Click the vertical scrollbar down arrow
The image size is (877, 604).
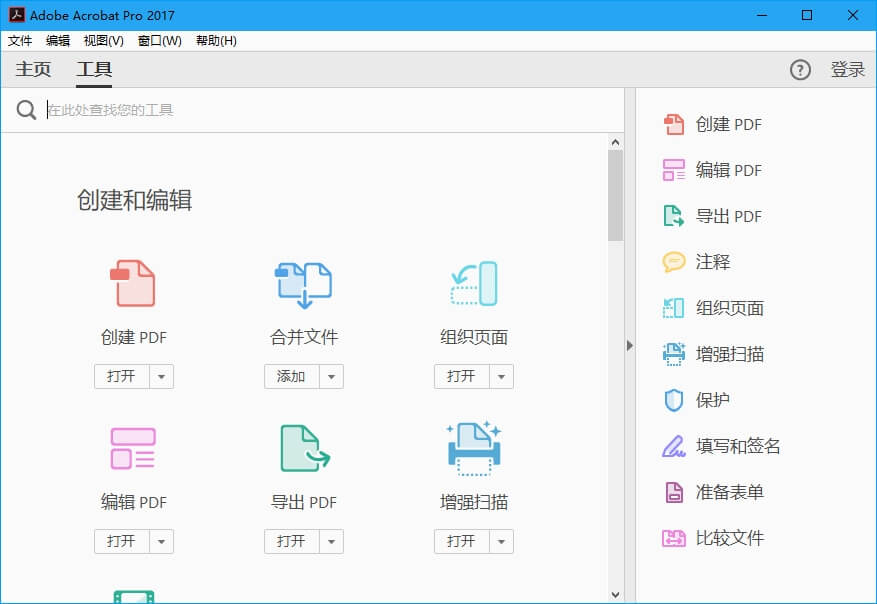615,595
